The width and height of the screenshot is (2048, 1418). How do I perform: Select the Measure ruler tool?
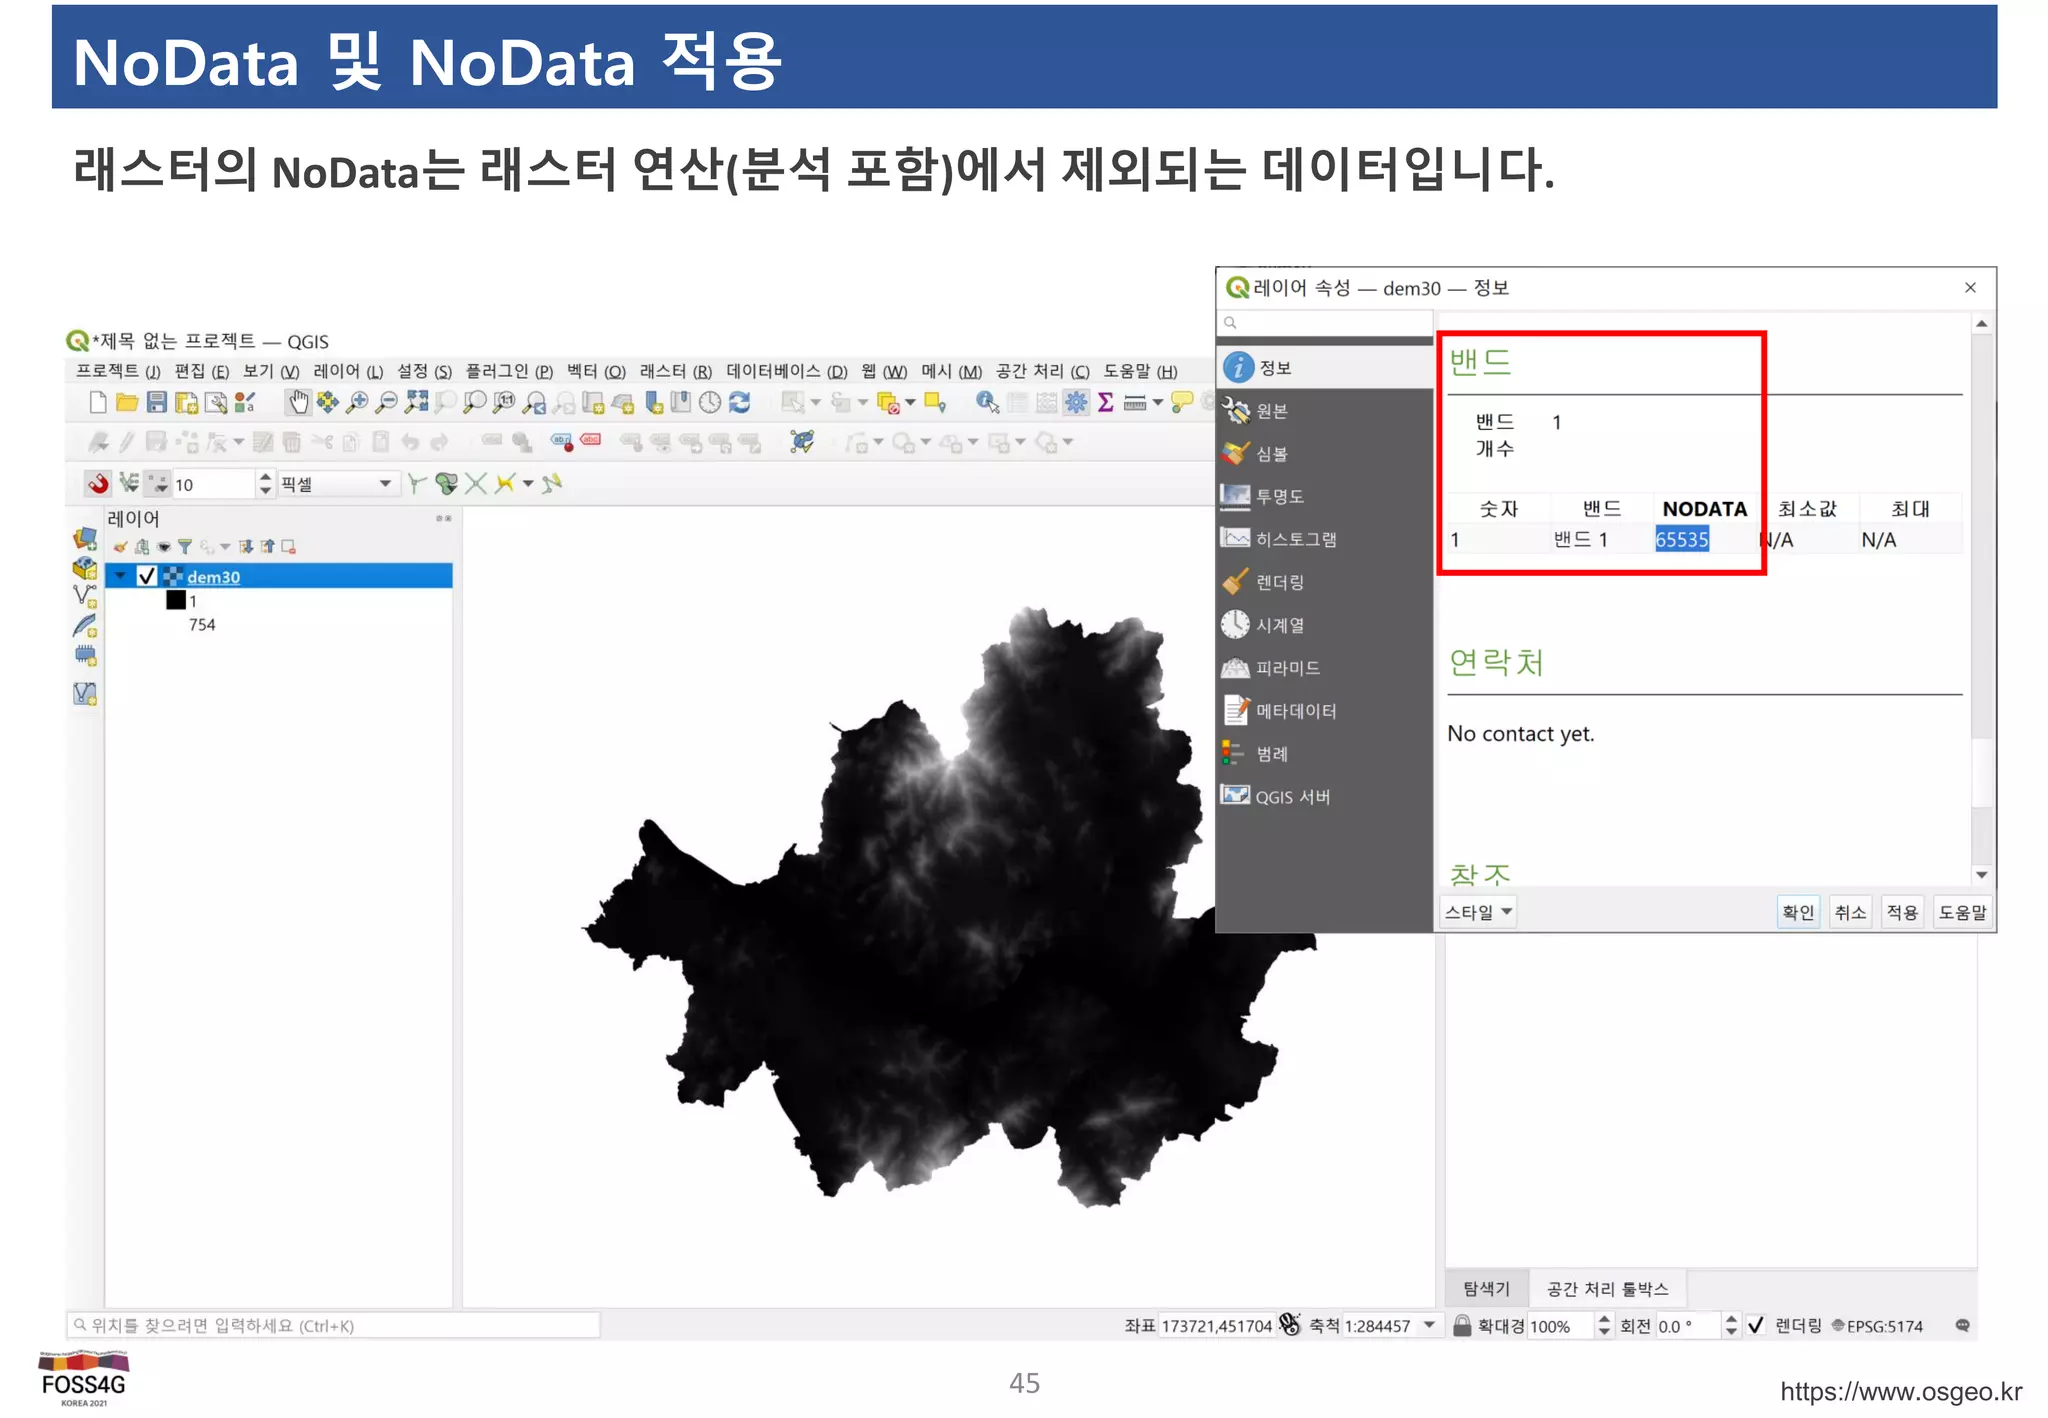point(1135,403)
